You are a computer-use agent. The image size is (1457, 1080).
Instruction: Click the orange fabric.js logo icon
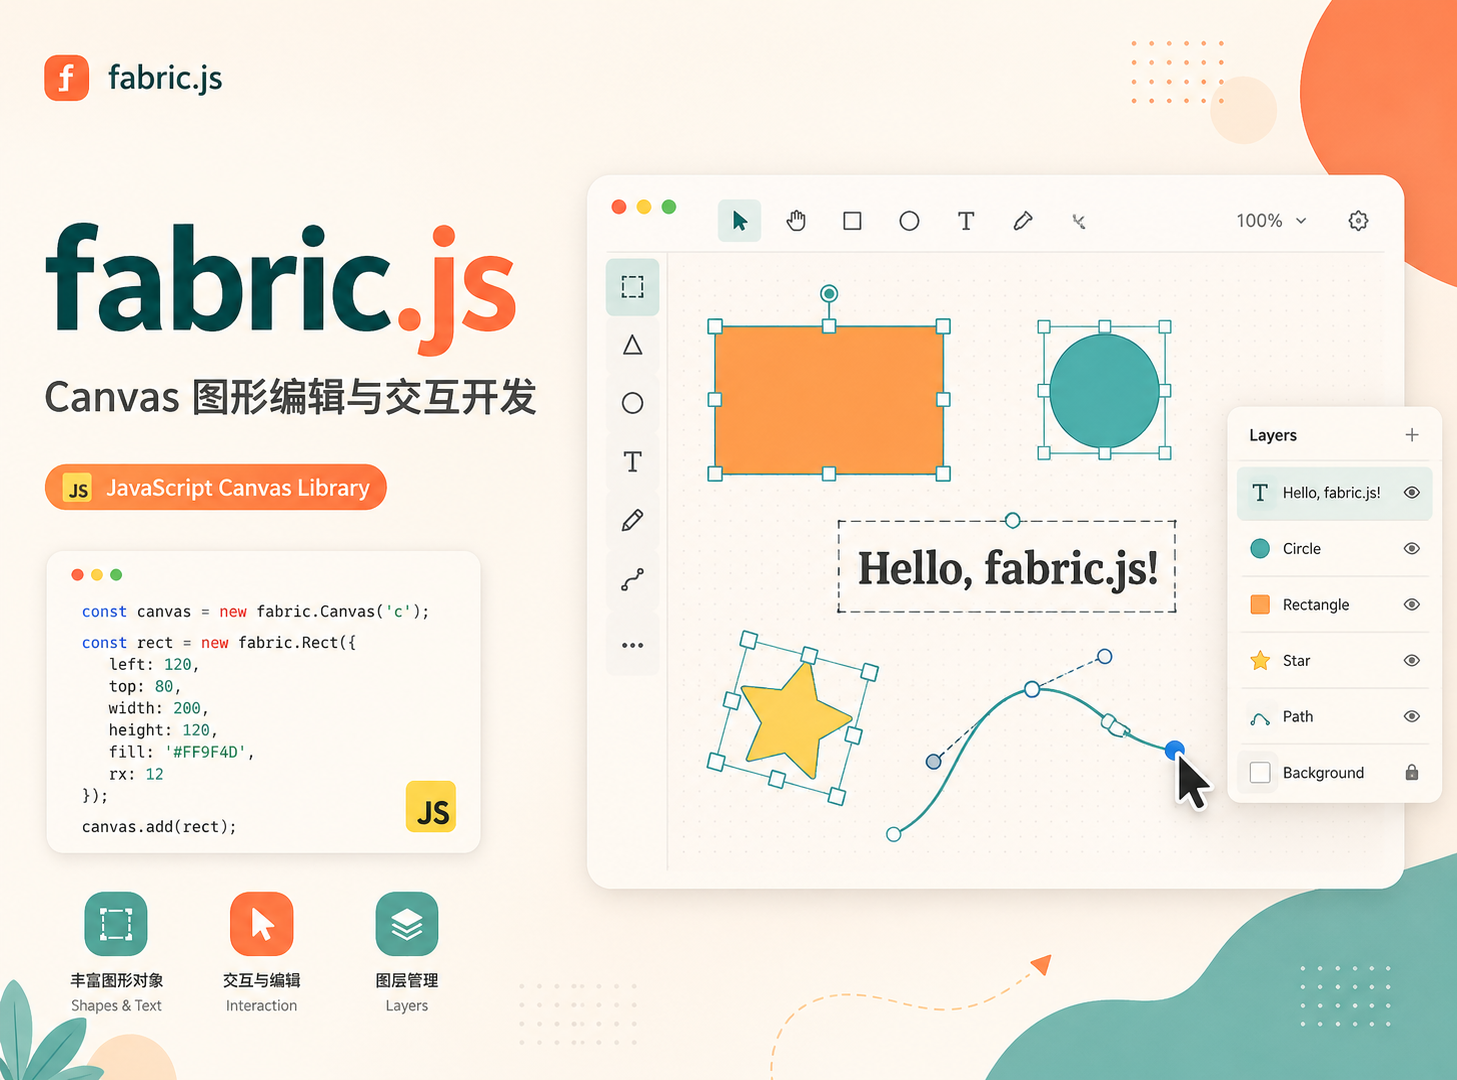click(x=67, y=78)
